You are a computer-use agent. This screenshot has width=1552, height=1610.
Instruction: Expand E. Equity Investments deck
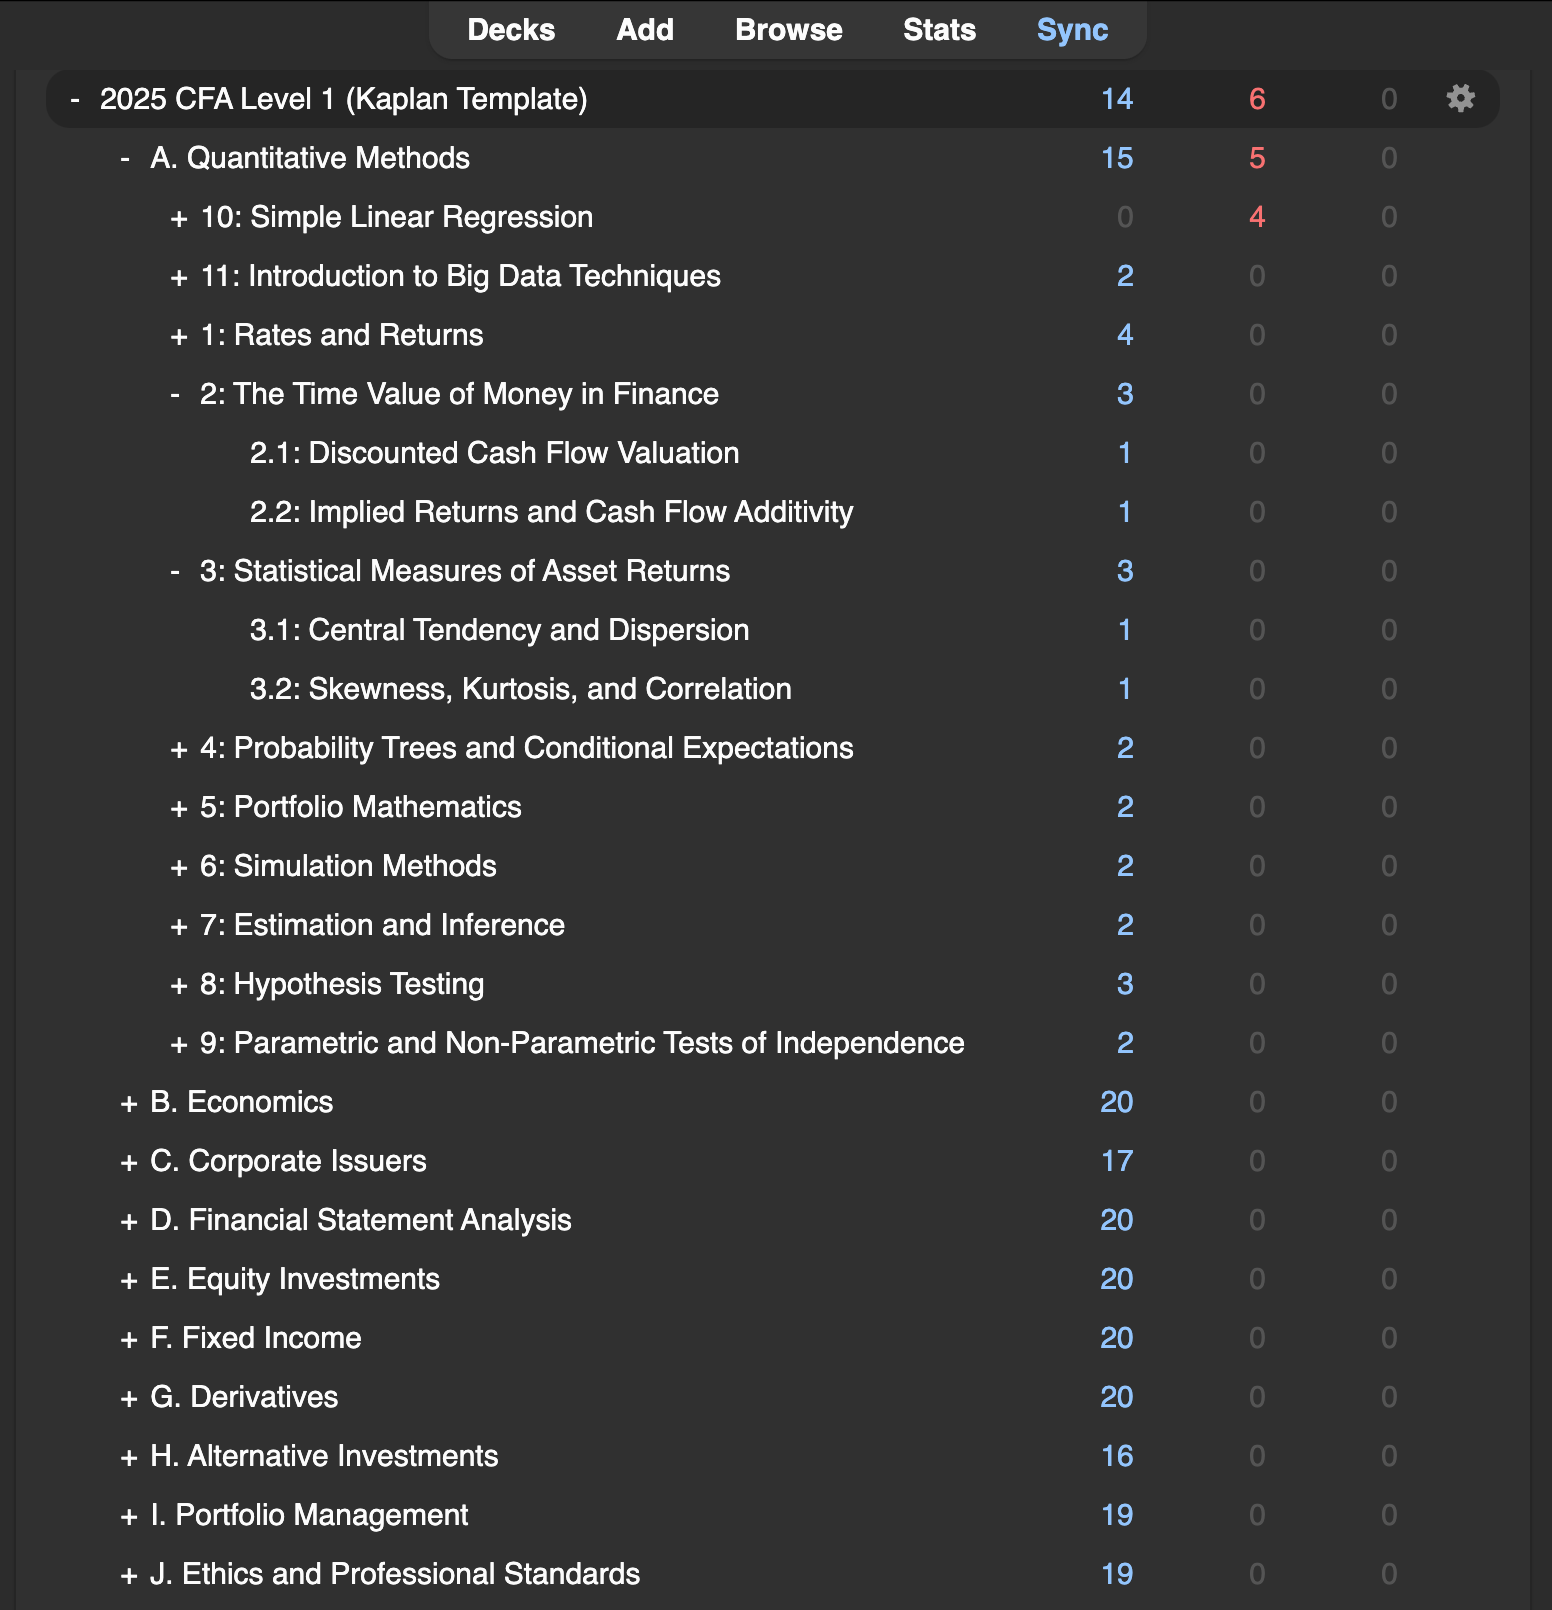coord(129,1280)
